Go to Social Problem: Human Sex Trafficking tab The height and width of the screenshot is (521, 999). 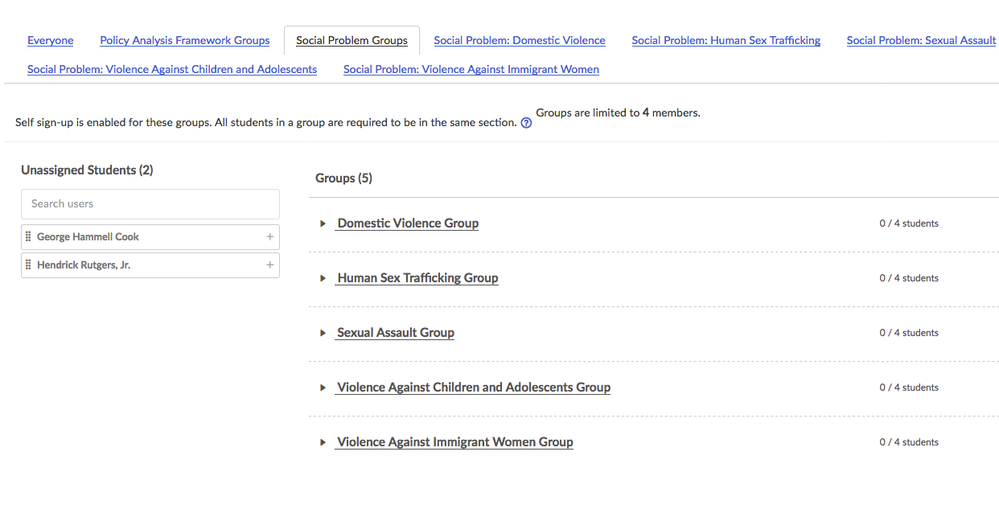click(x=726, y=41)
